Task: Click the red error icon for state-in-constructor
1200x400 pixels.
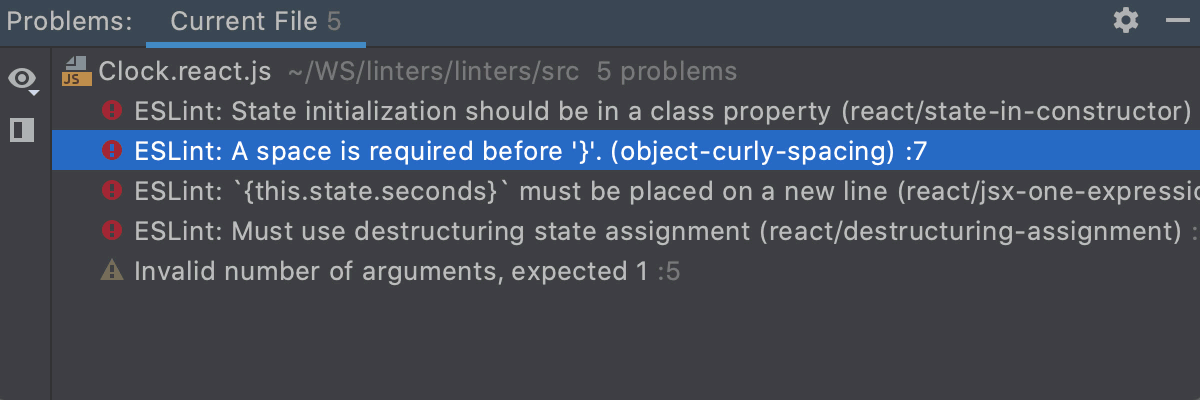Action: (112, 110)
